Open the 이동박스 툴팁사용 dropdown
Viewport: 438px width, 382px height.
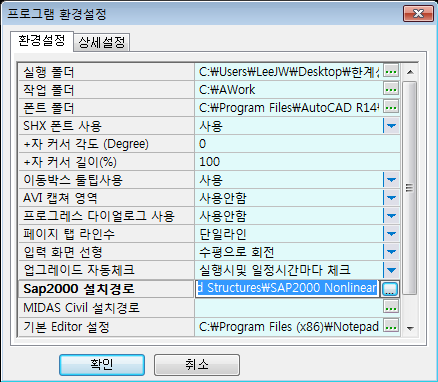391,180
